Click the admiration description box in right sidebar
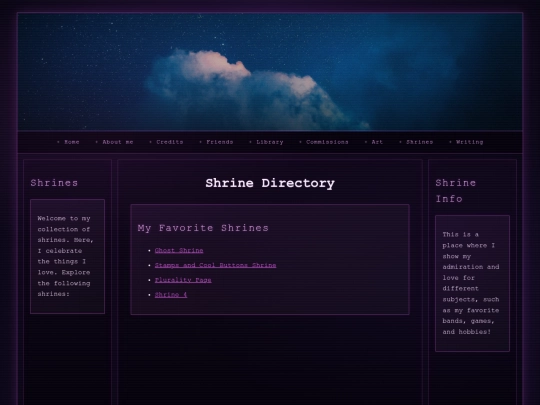The height and width of the screenshot is (405, 540). click(472, 283)
